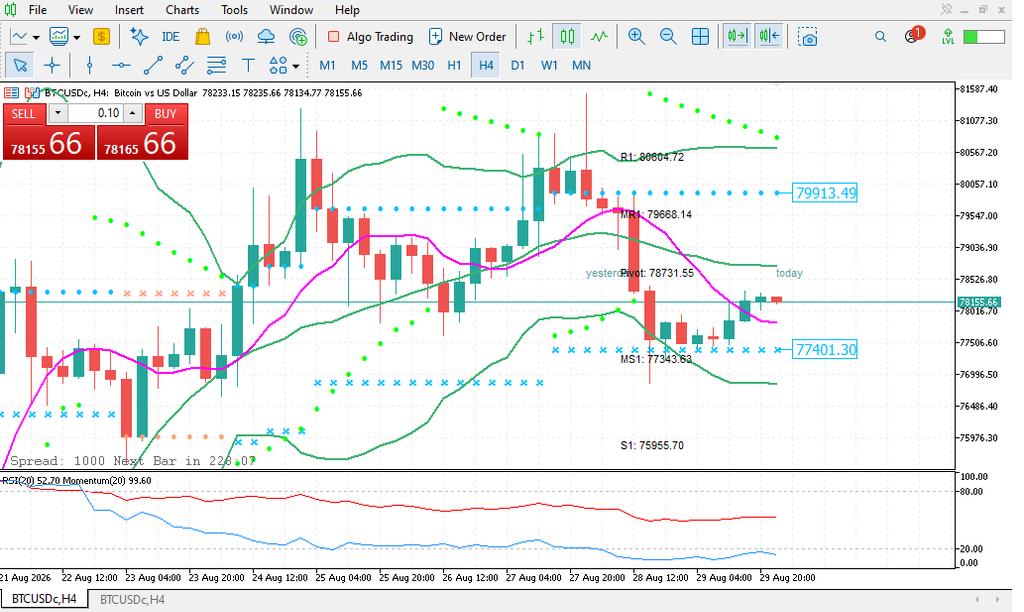Open the indicators list icon

click(x=59, y=37)
